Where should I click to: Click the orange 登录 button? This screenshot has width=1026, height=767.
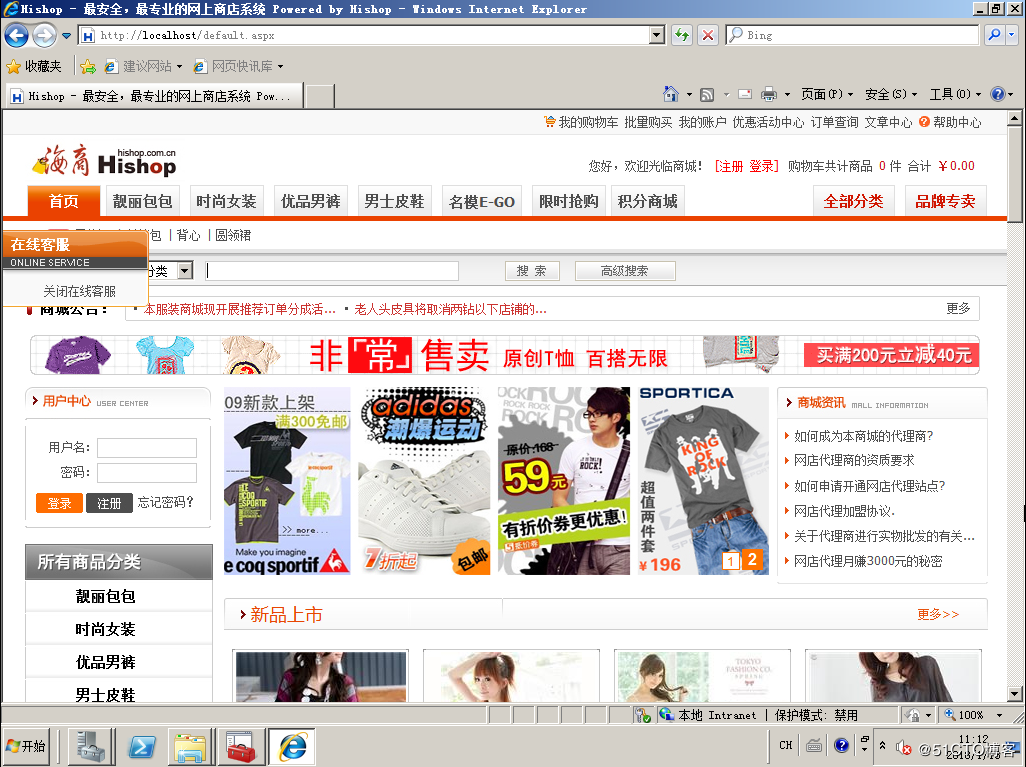click(x=59, y=503)
